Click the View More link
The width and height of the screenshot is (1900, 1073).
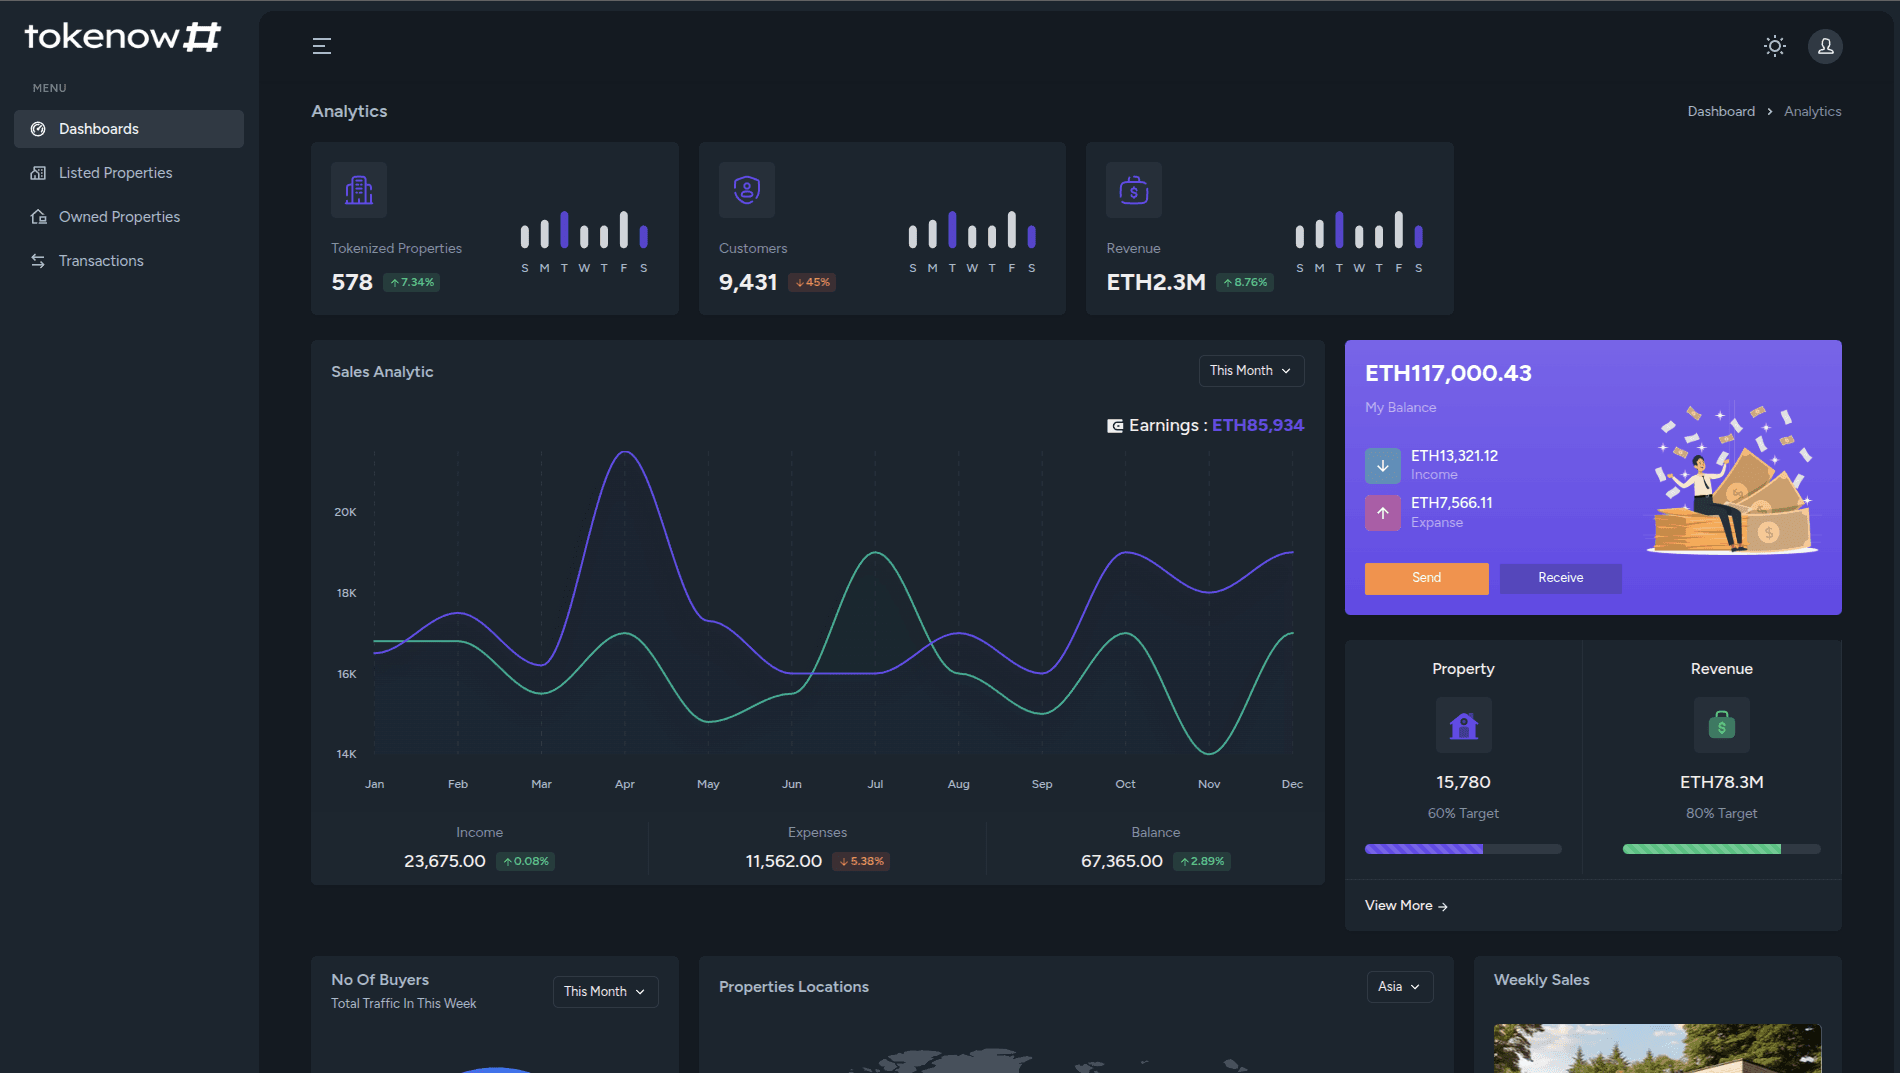tap(1405, 905)
